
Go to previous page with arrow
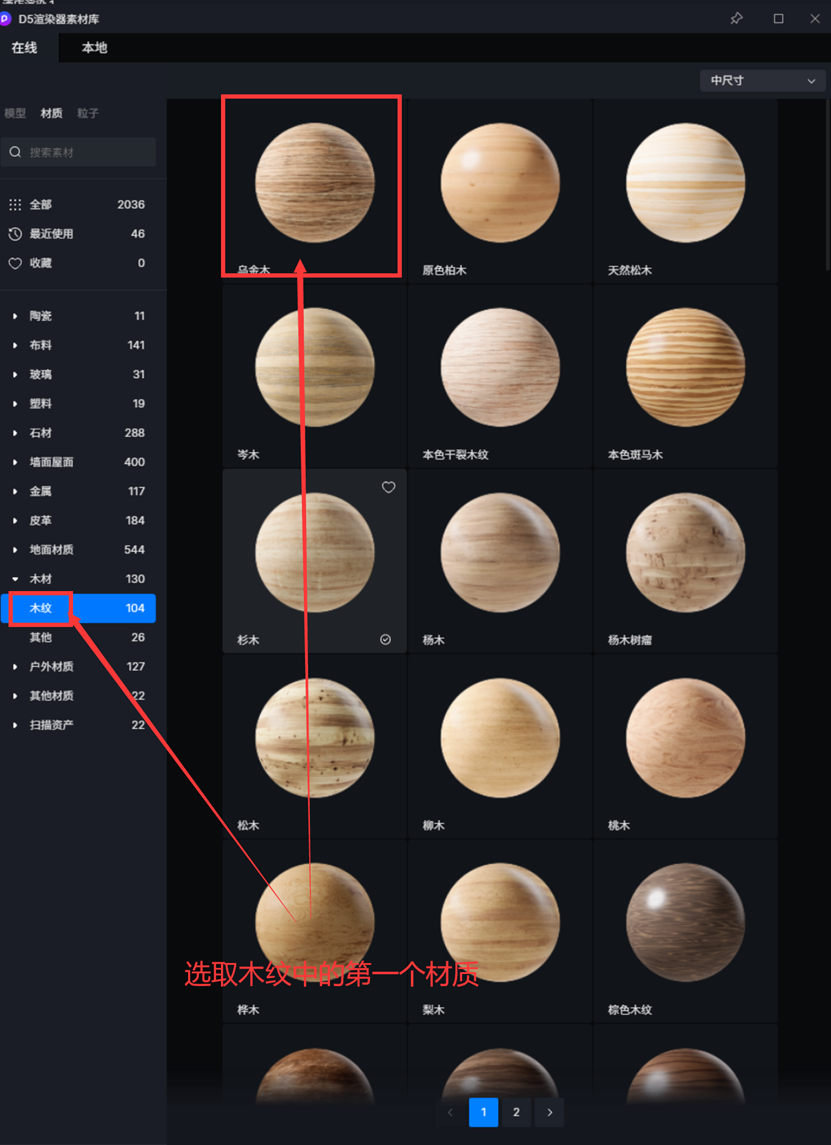coord(450,1112)
